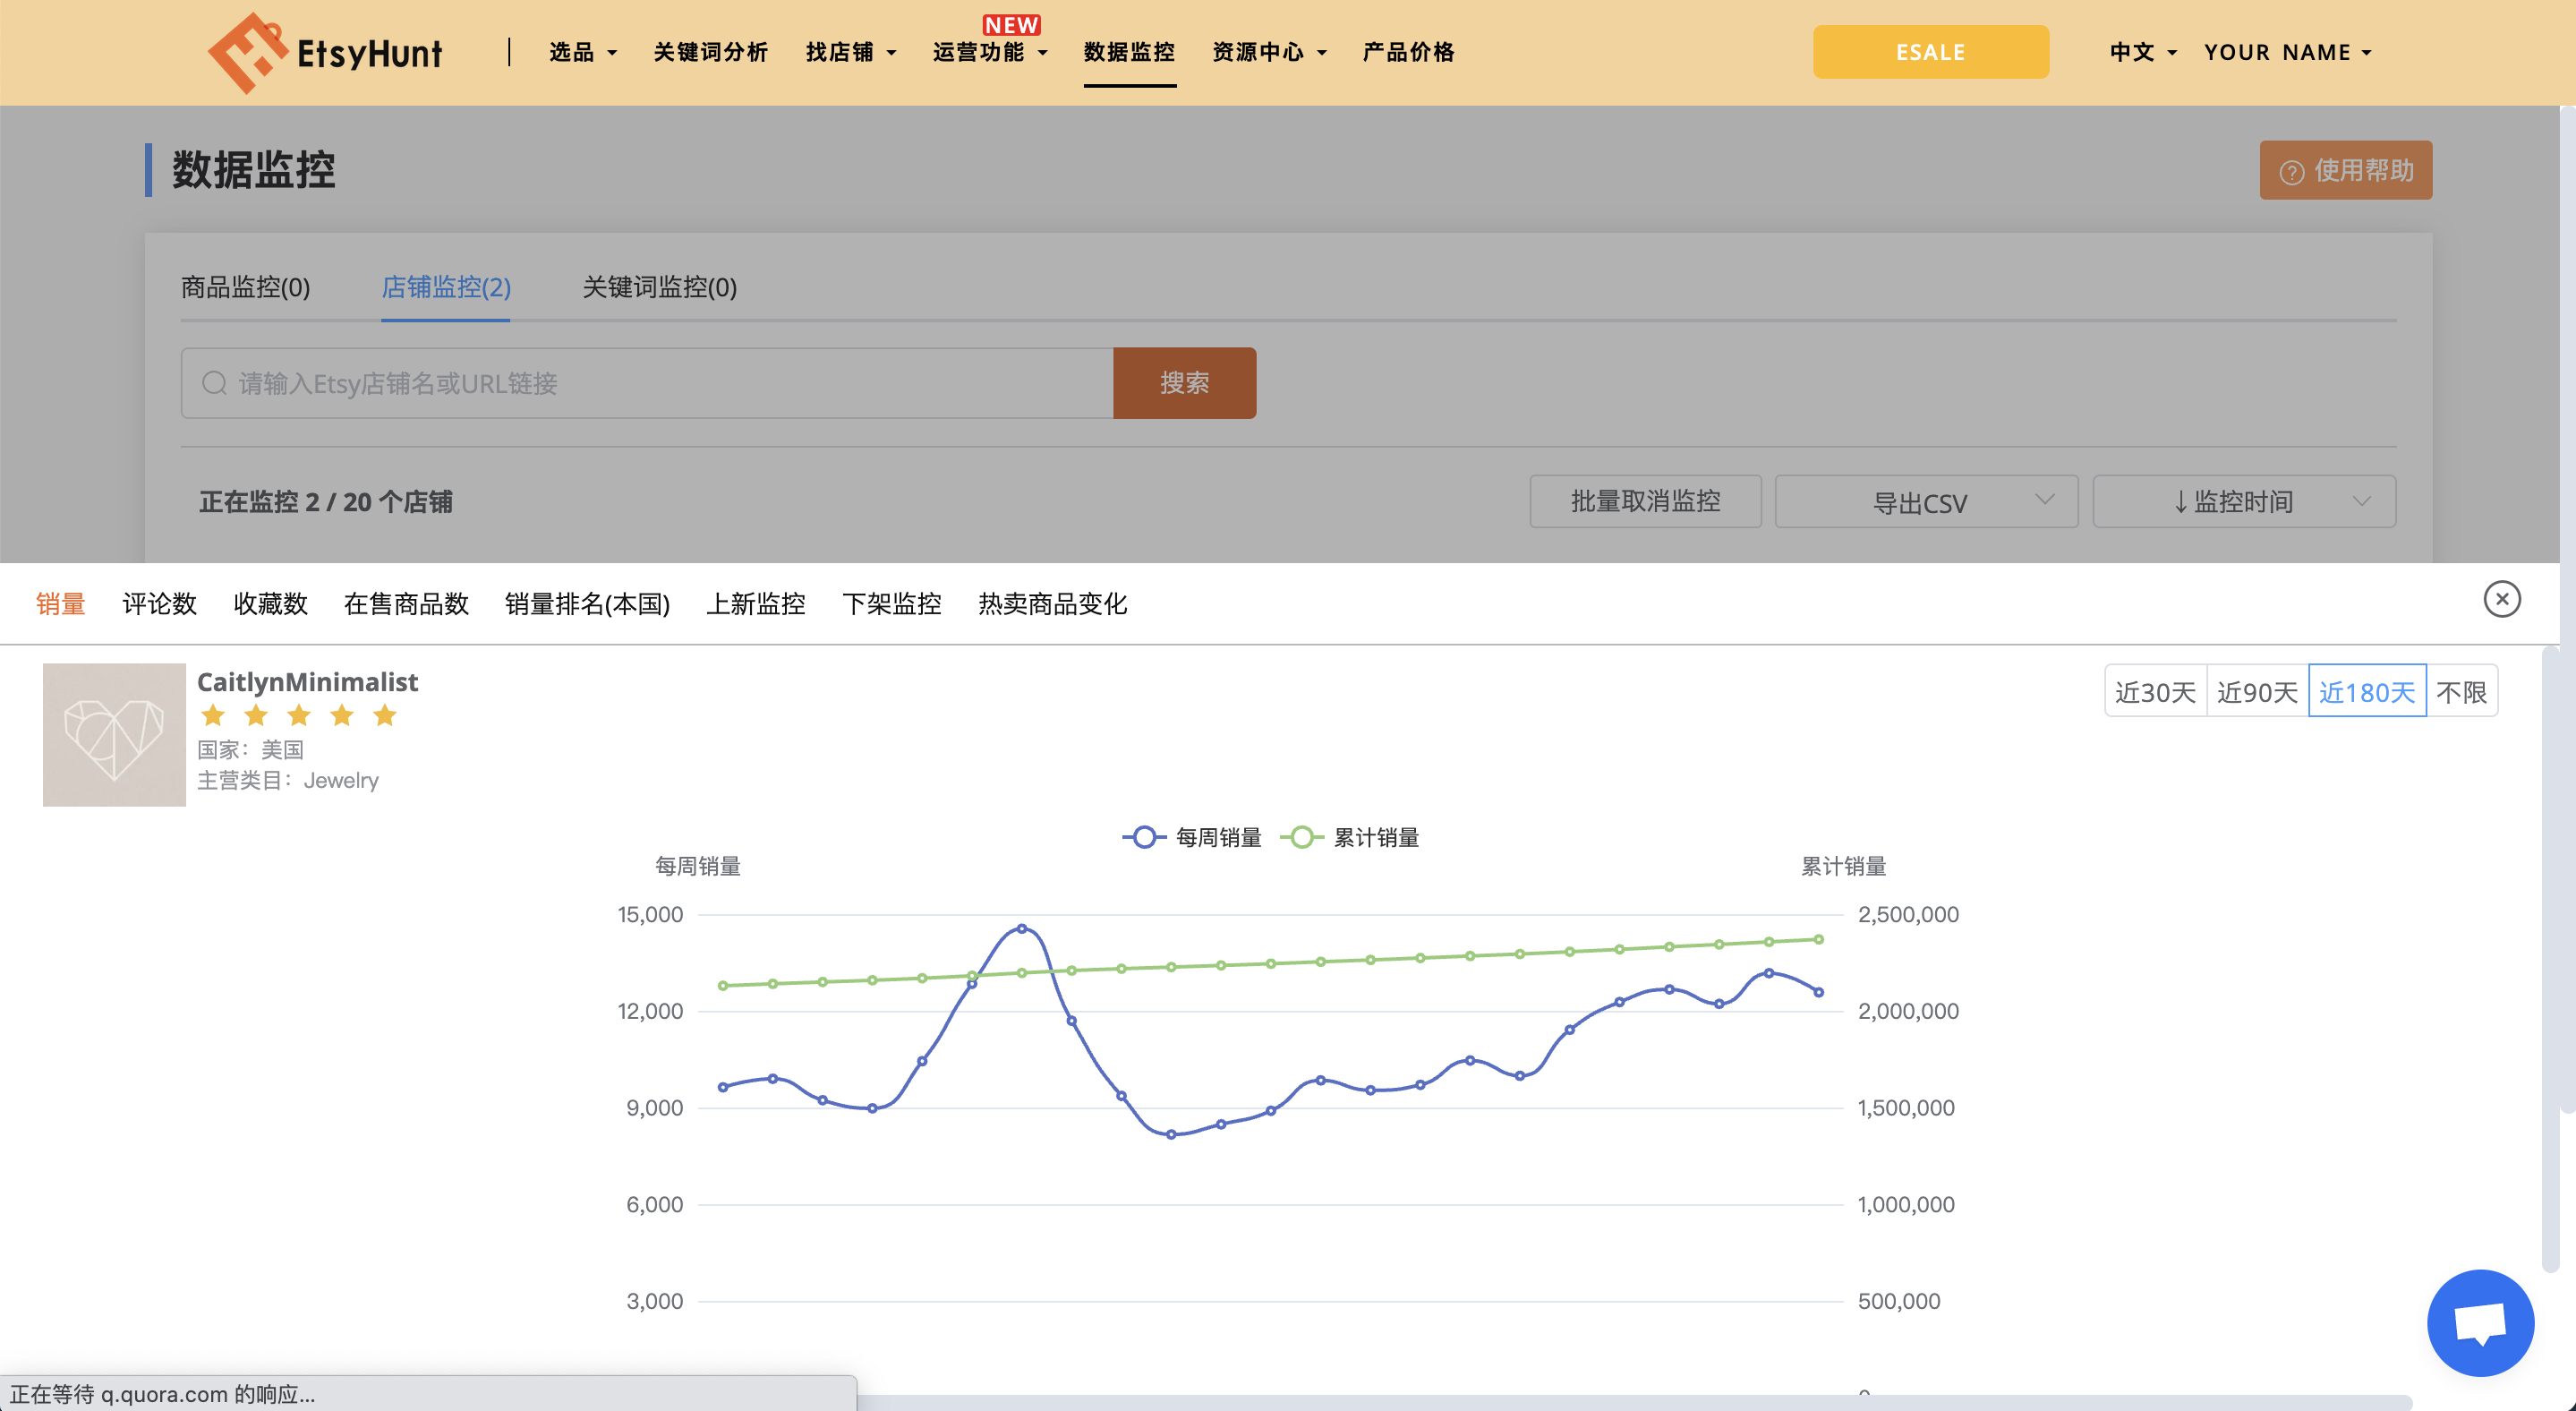Open 产品价格 in the top navigation

pos(1408,52)
